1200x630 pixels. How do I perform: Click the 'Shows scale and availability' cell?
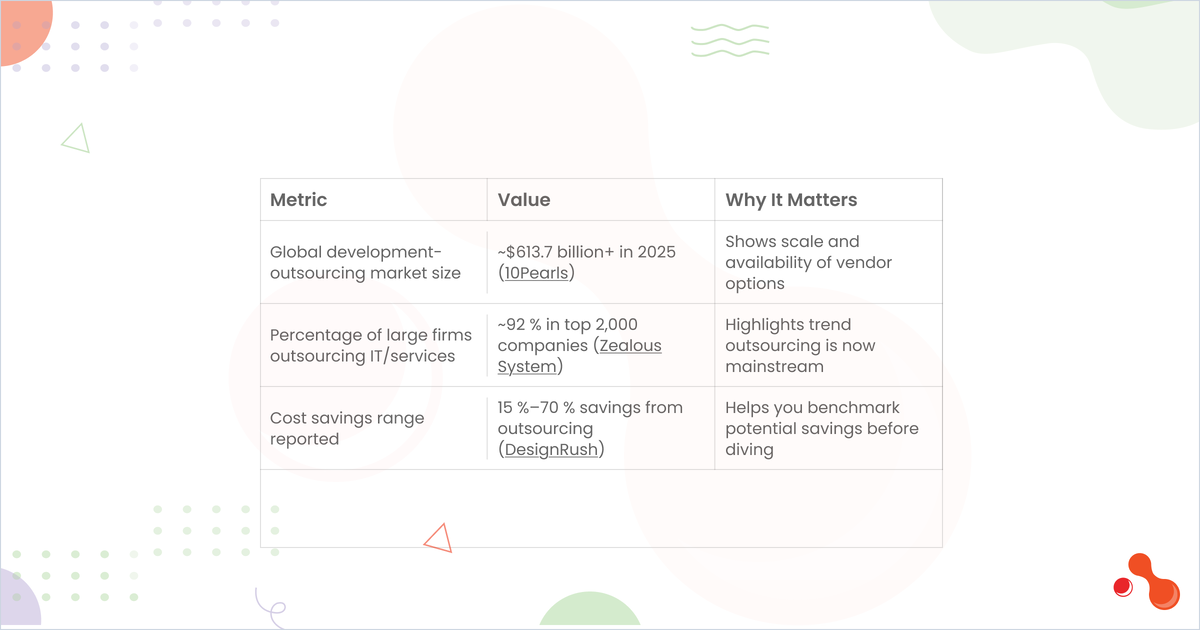pyautogui.click(x=828, y=262)
